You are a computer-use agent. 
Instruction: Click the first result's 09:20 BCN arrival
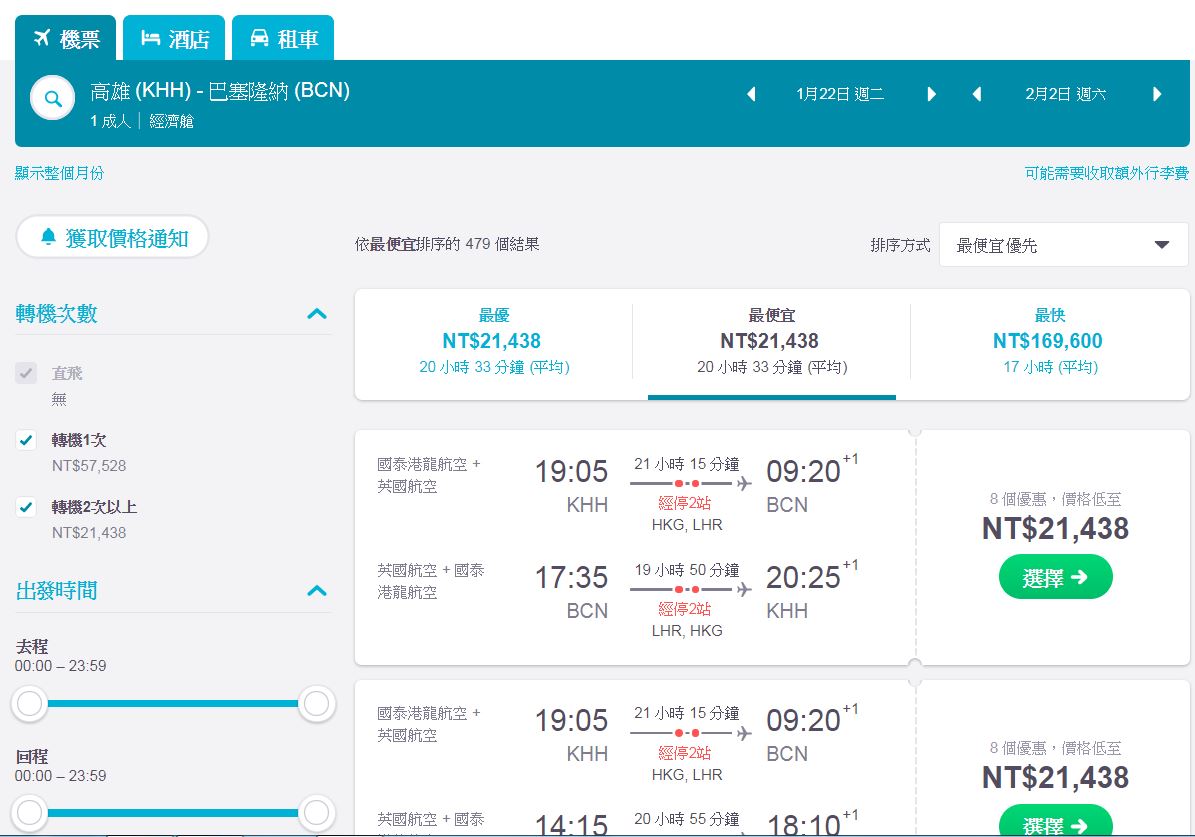[x=811, y=485]
